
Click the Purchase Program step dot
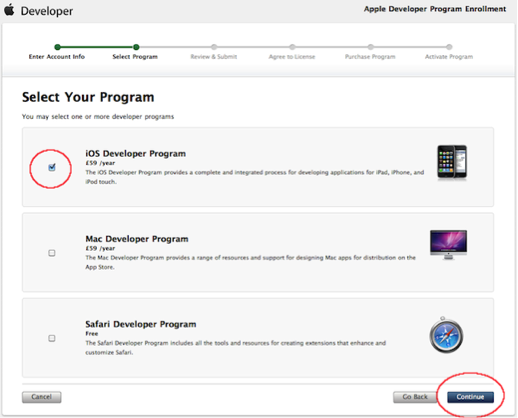(371, 47)
